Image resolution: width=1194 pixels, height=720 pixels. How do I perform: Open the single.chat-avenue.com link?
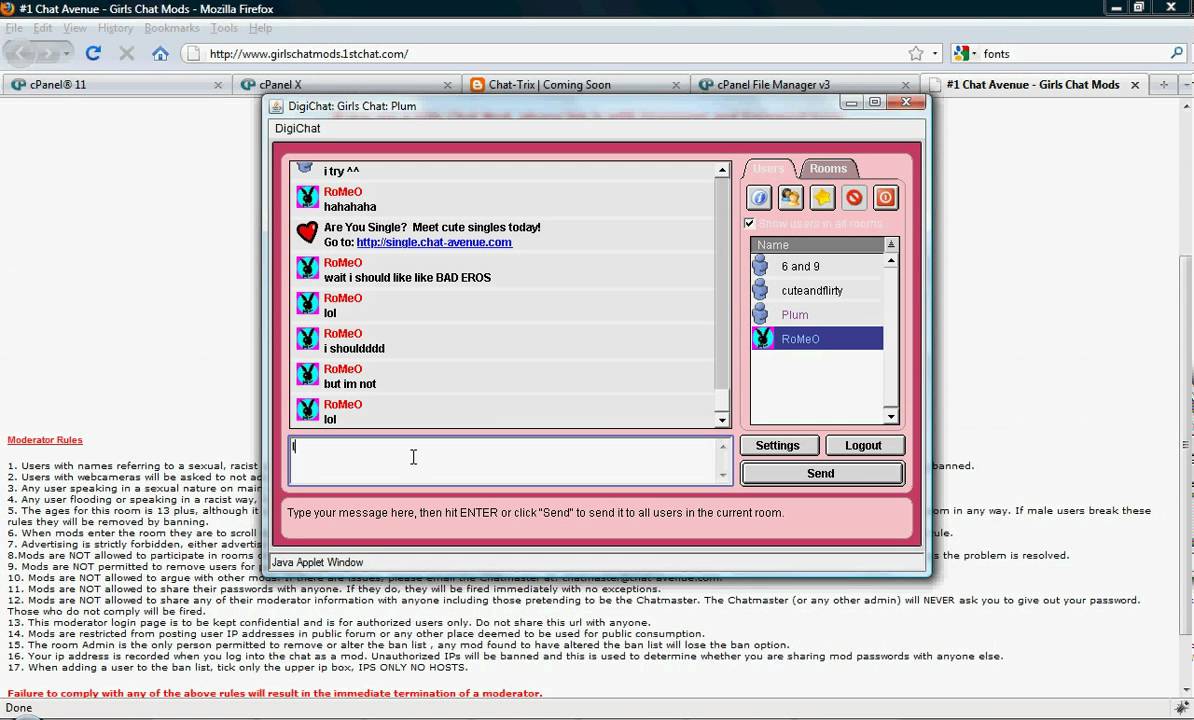pyautogui.click(x=434, y=242)
